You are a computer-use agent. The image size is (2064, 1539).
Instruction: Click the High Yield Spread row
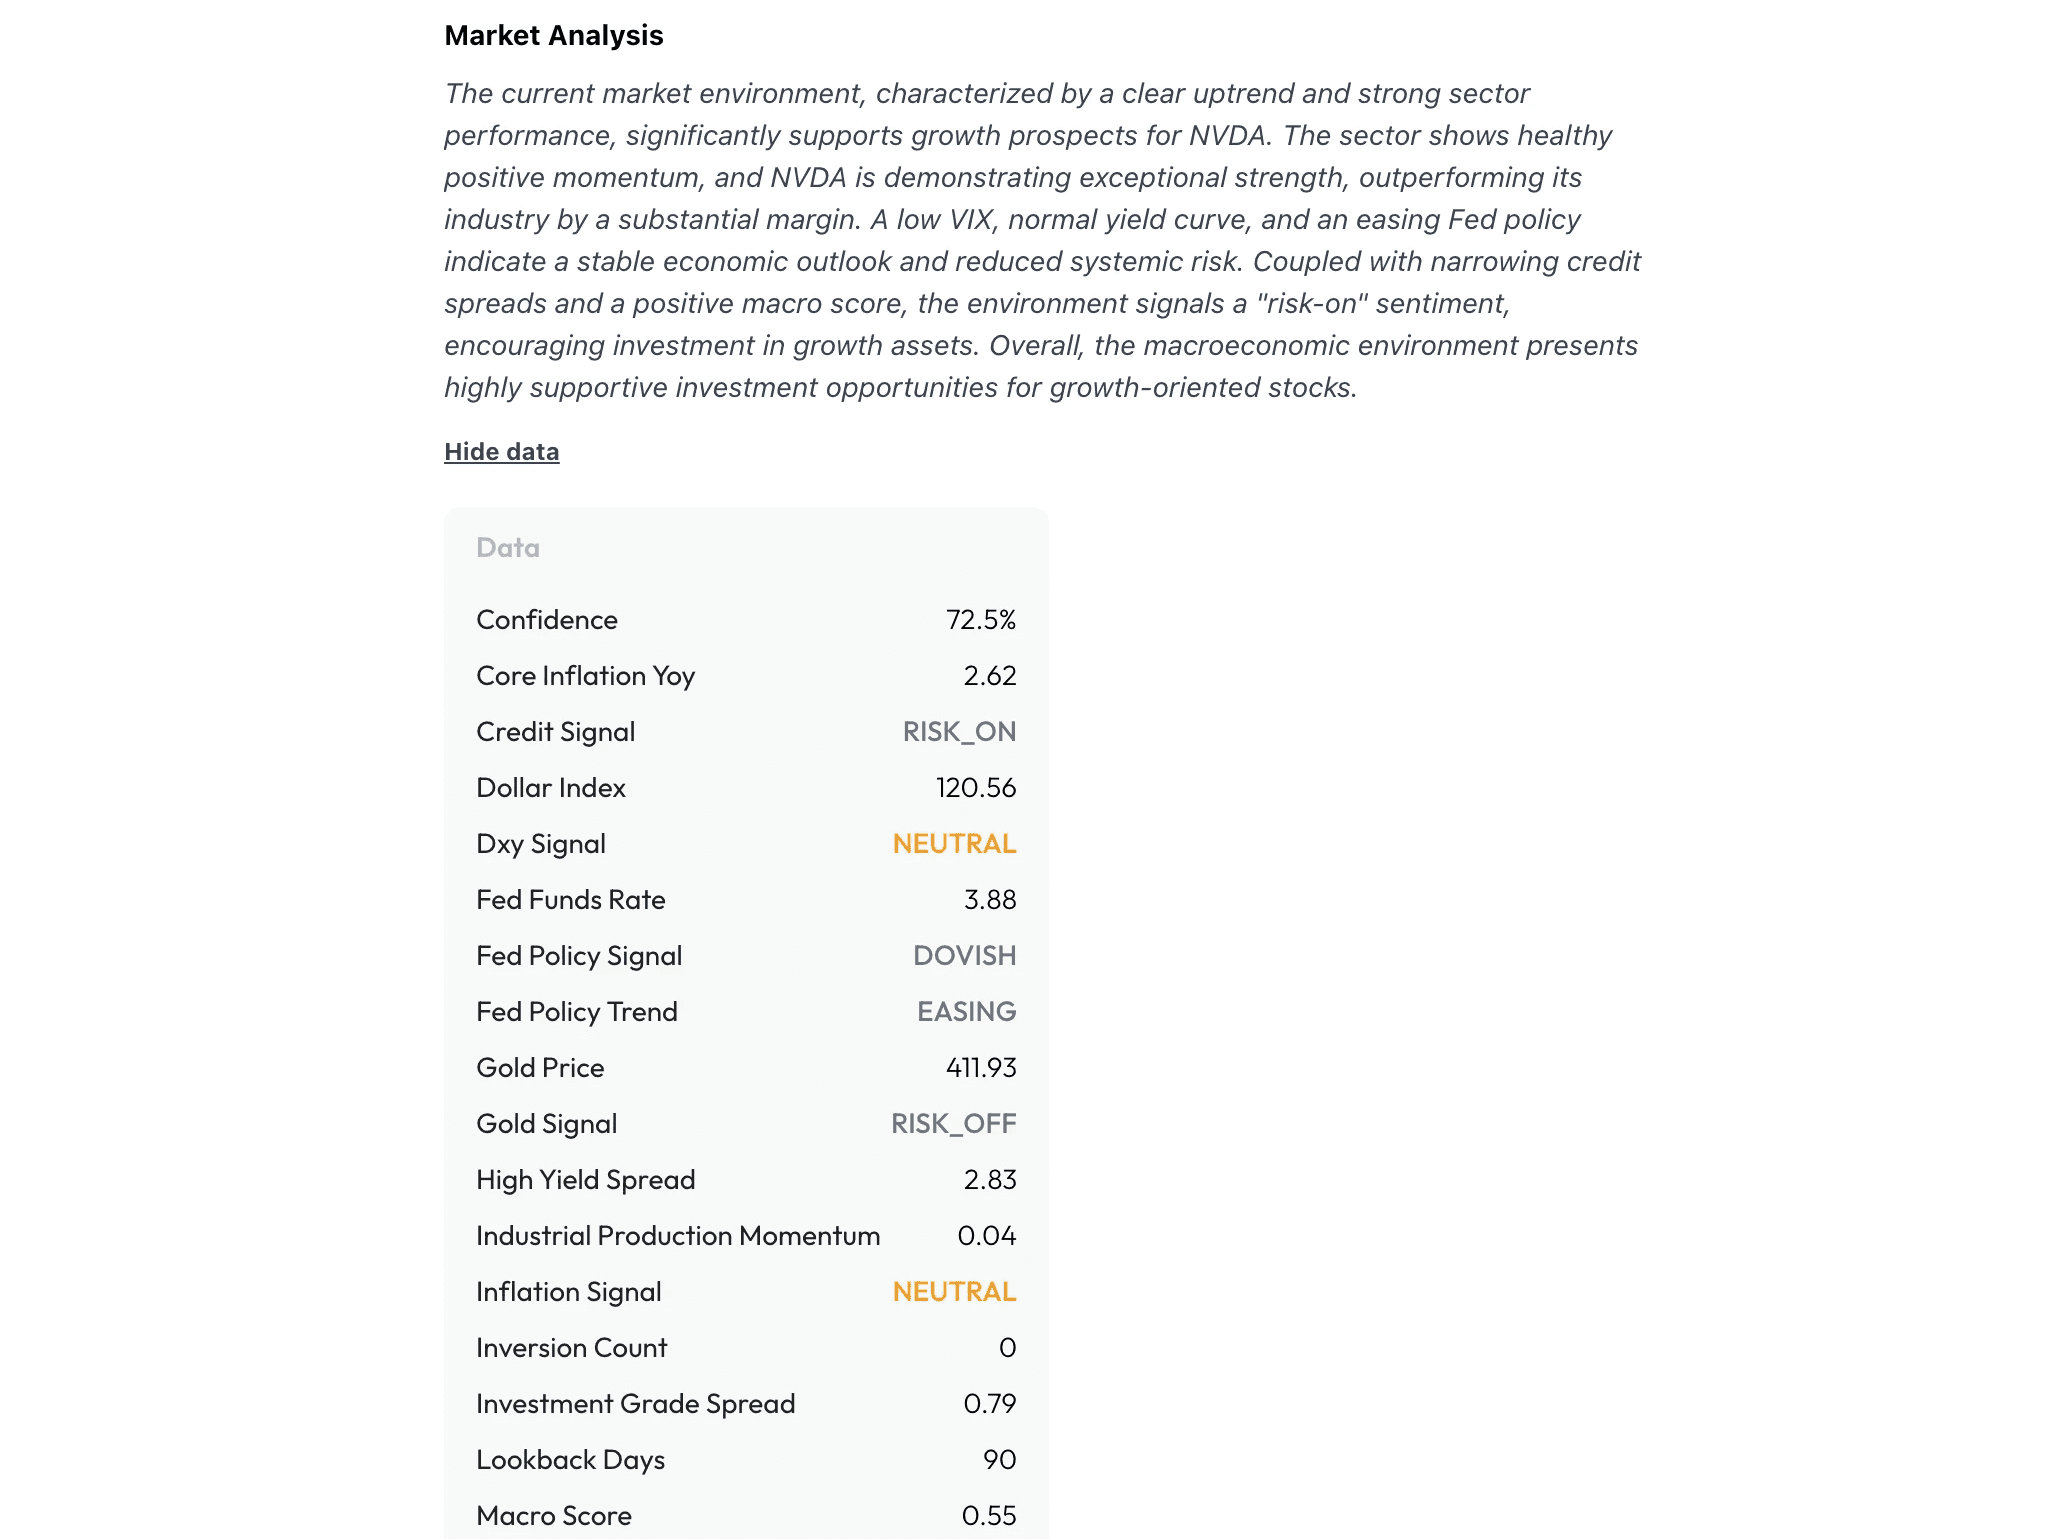585,1179
